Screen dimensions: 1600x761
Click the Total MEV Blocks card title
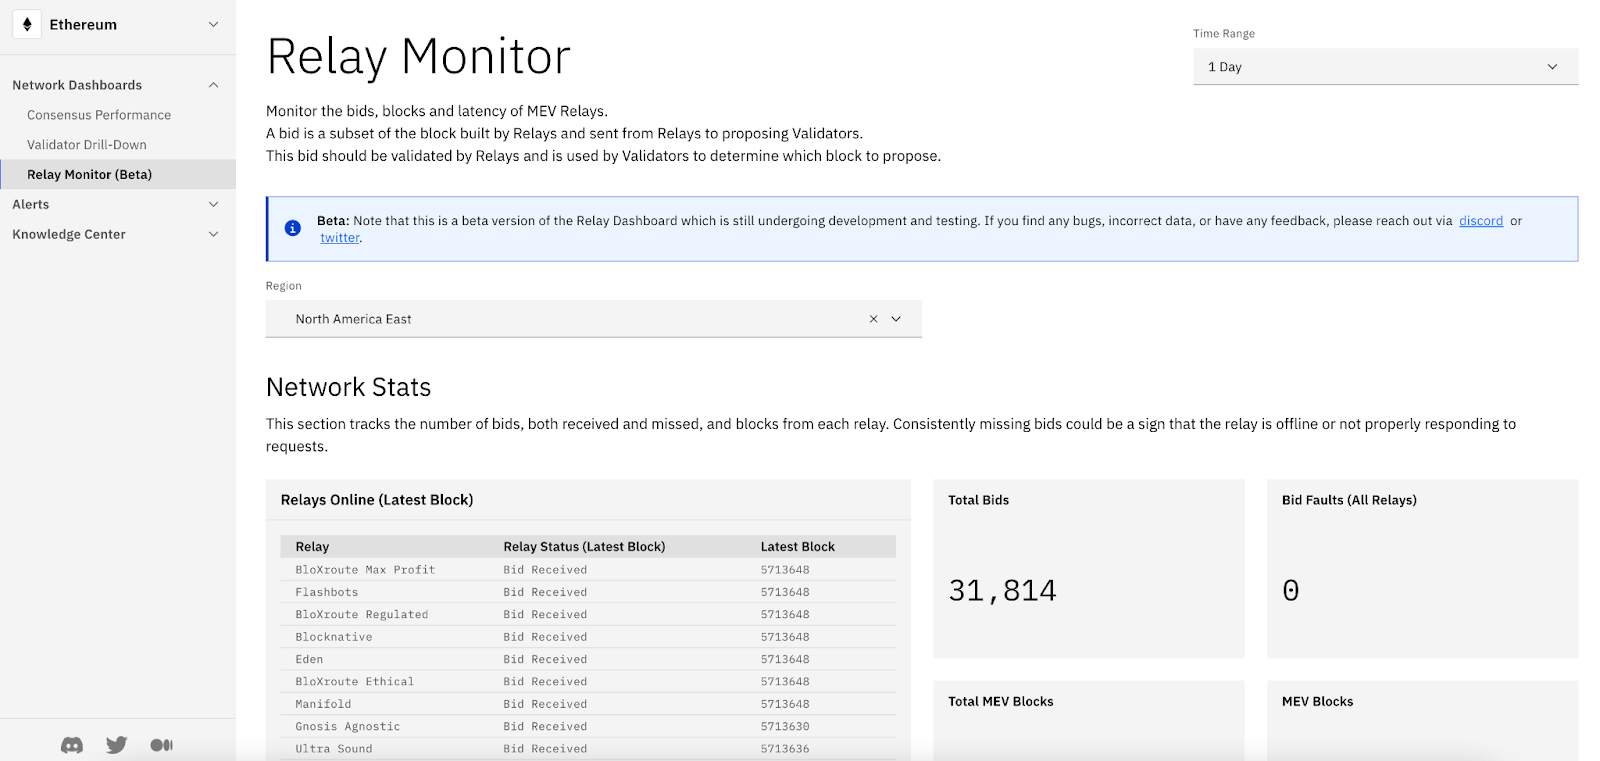[x=1001, y=702]
